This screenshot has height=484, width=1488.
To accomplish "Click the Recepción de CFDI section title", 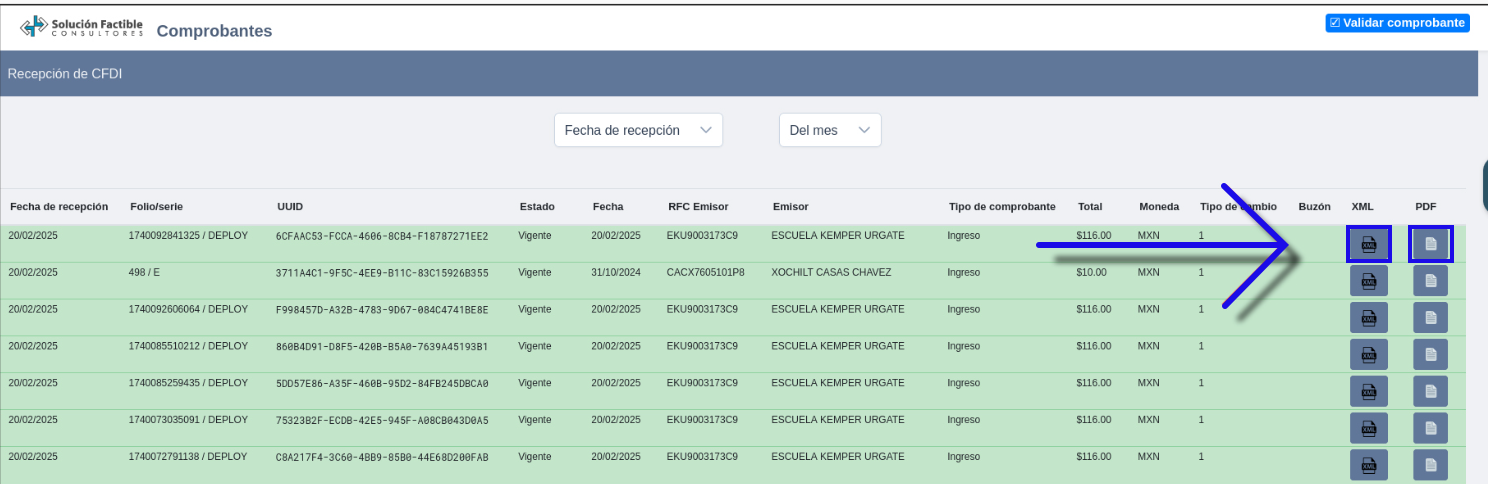I will click(x=65, y=74).
